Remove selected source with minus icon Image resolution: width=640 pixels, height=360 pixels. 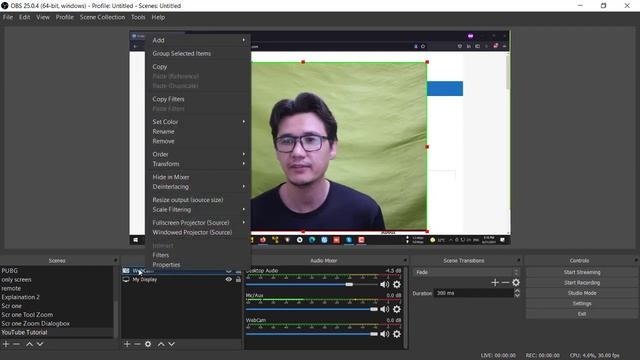[137, 344]
